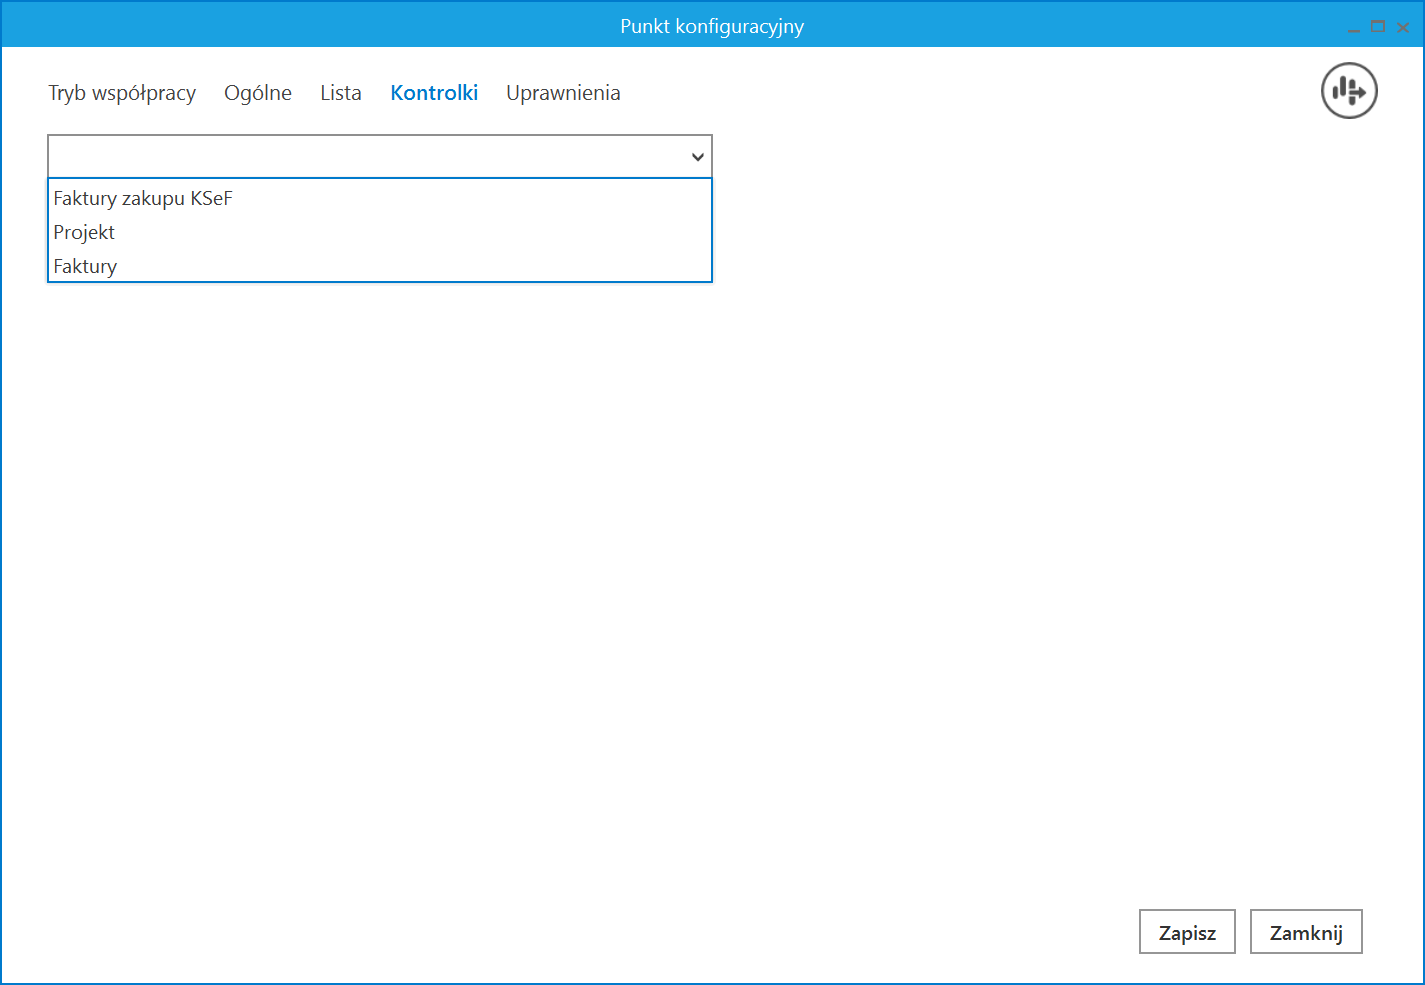
Task: Select 'Projekt' in the dropdown list
Action: 84,233
